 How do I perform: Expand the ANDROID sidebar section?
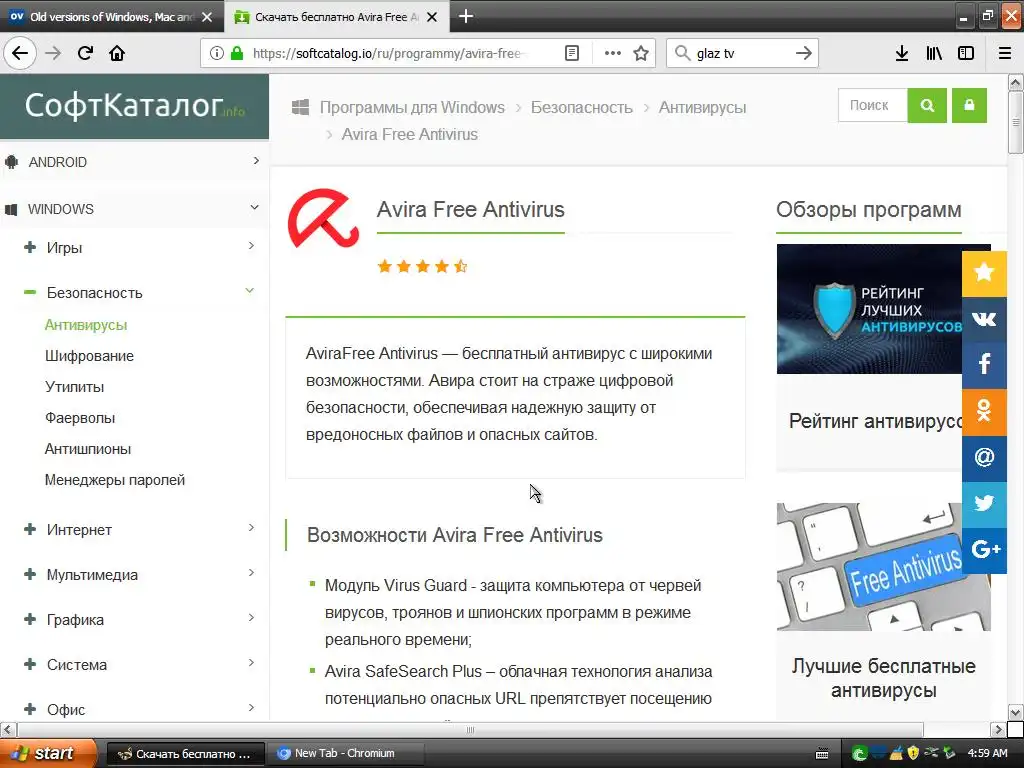134,162
